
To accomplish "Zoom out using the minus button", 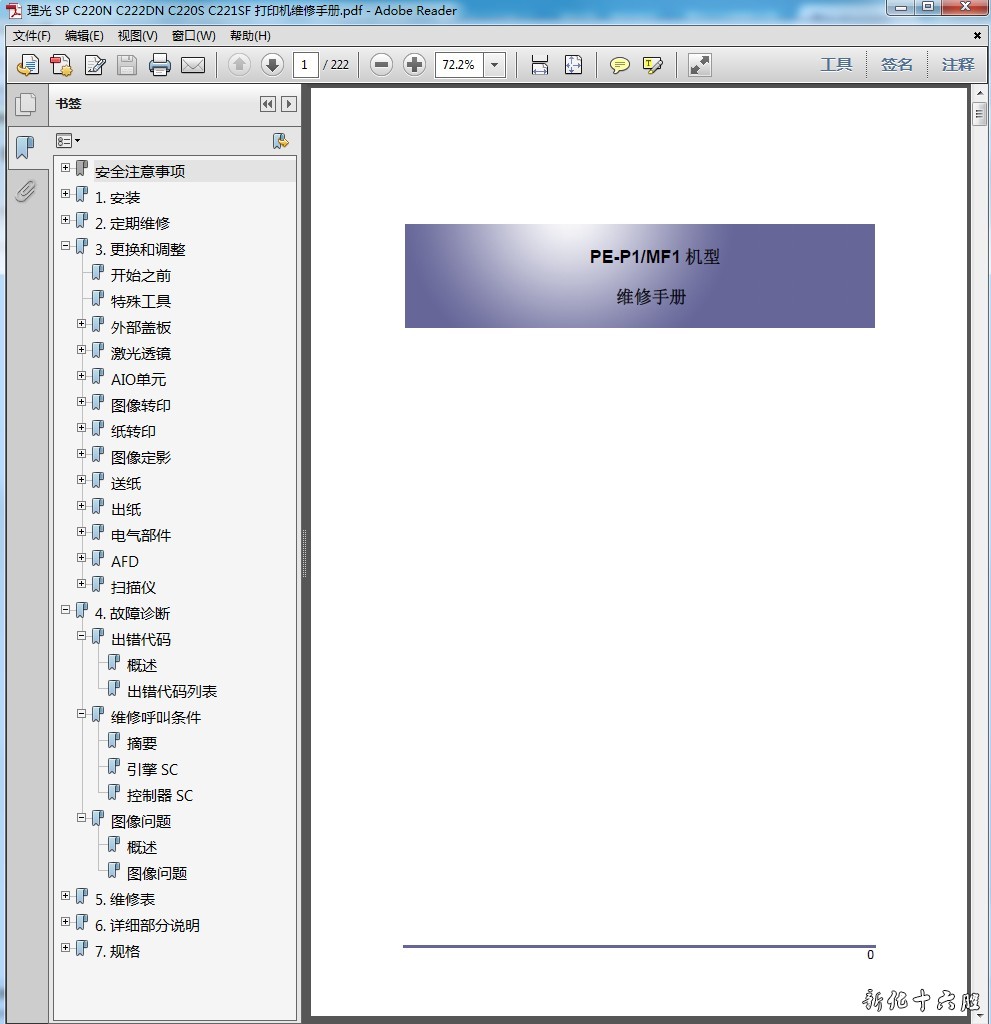I will [381, 65].
